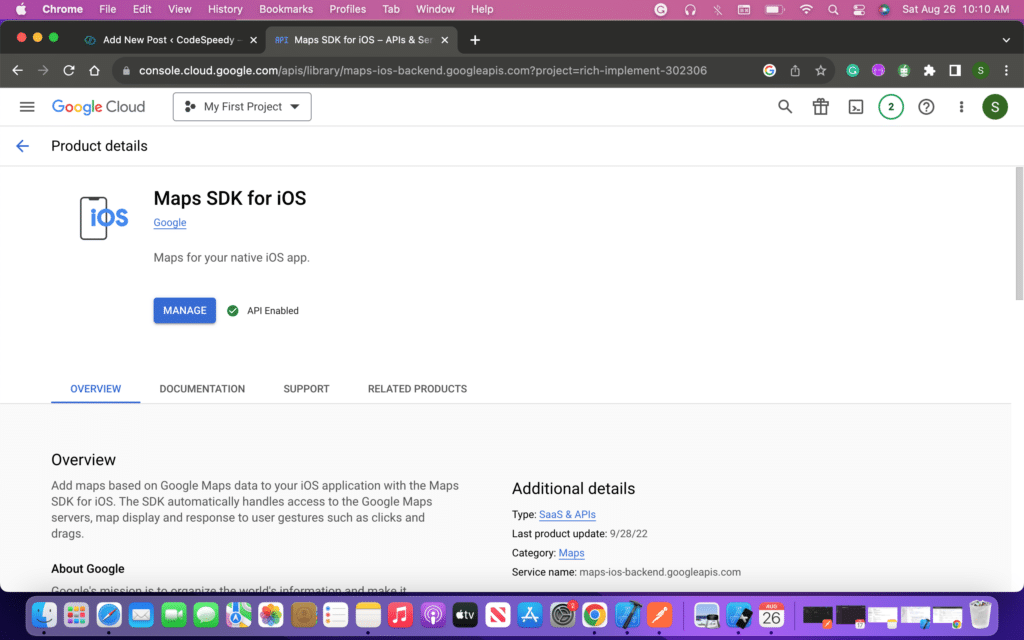Viewport: 1024px width, 640px height.
Task: Click the blue MANAGE button
Action: pos(184,311)
